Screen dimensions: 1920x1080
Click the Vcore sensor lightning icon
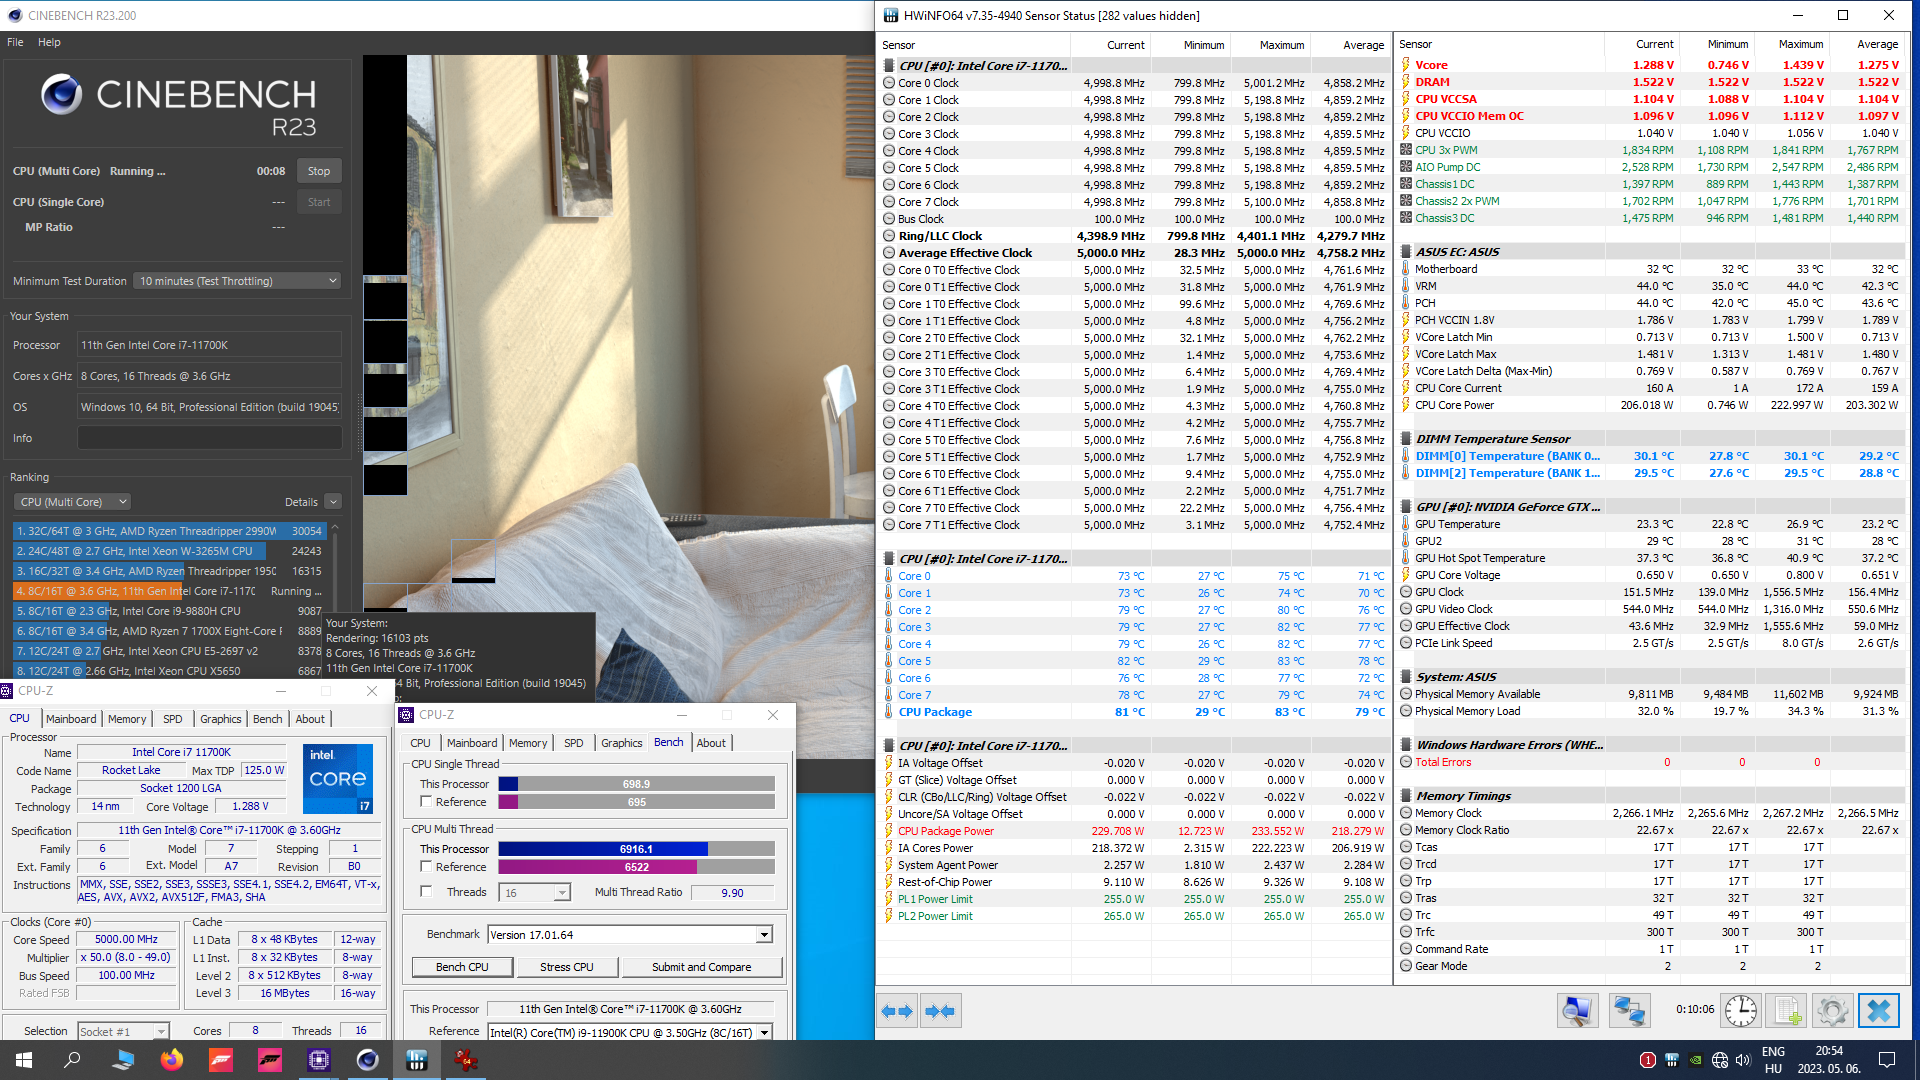(1405, 65)
